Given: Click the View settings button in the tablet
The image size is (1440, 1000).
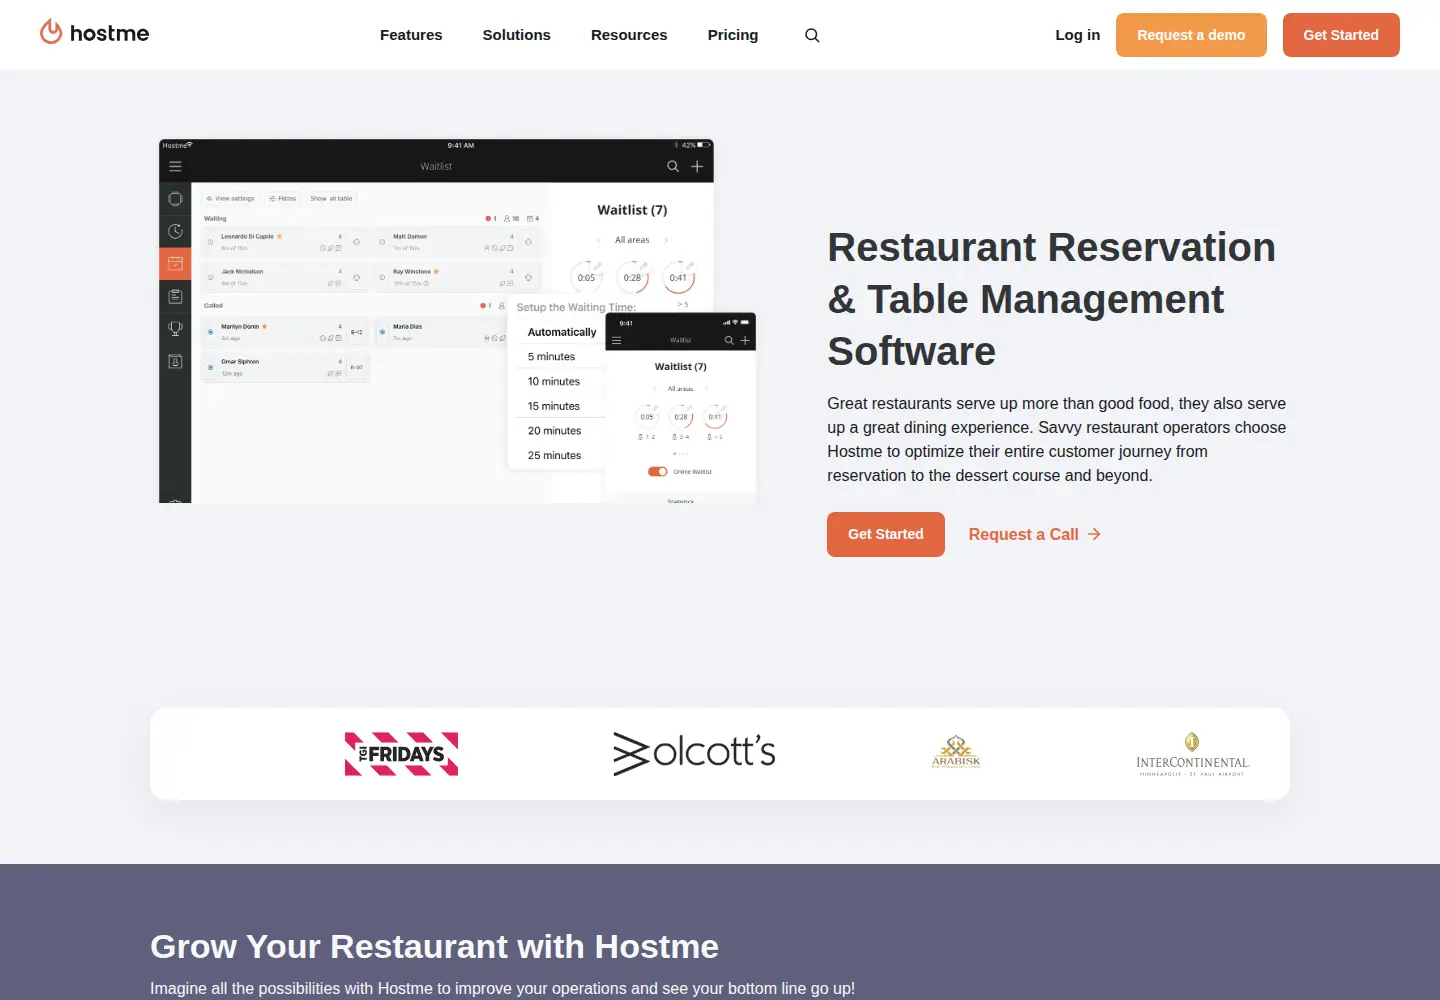Looking at the screenshot, I should tap(230, 199).
